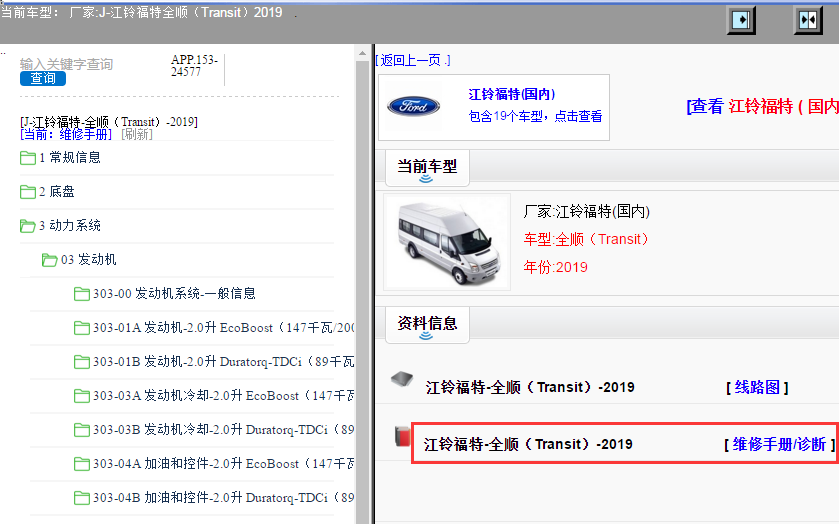Click the red book icon beside 维修手册 row
The width and height of the screenshot is (839, 524).
(402, 436)
